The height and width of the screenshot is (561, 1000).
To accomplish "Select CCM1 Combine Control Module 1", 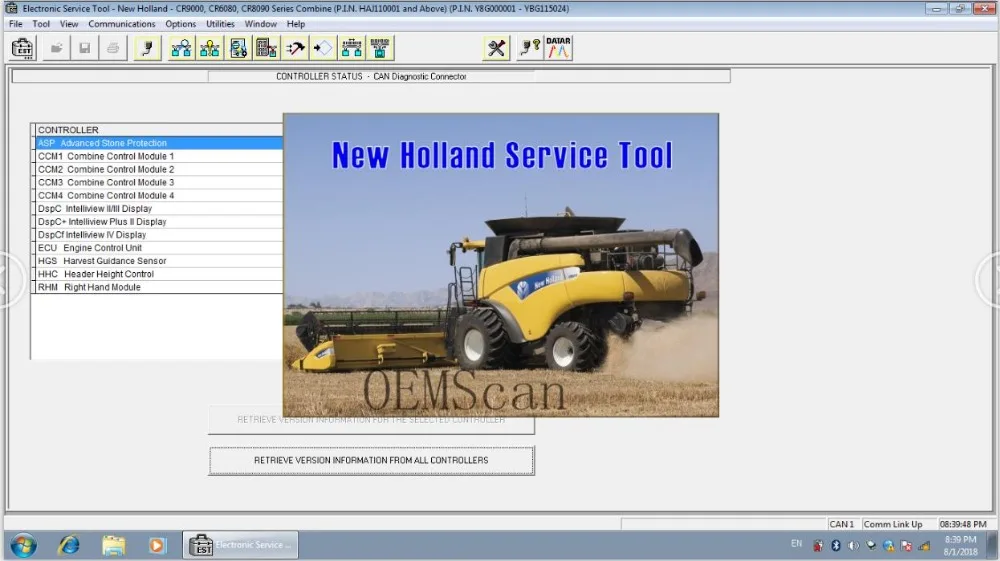I will point(159,156).
